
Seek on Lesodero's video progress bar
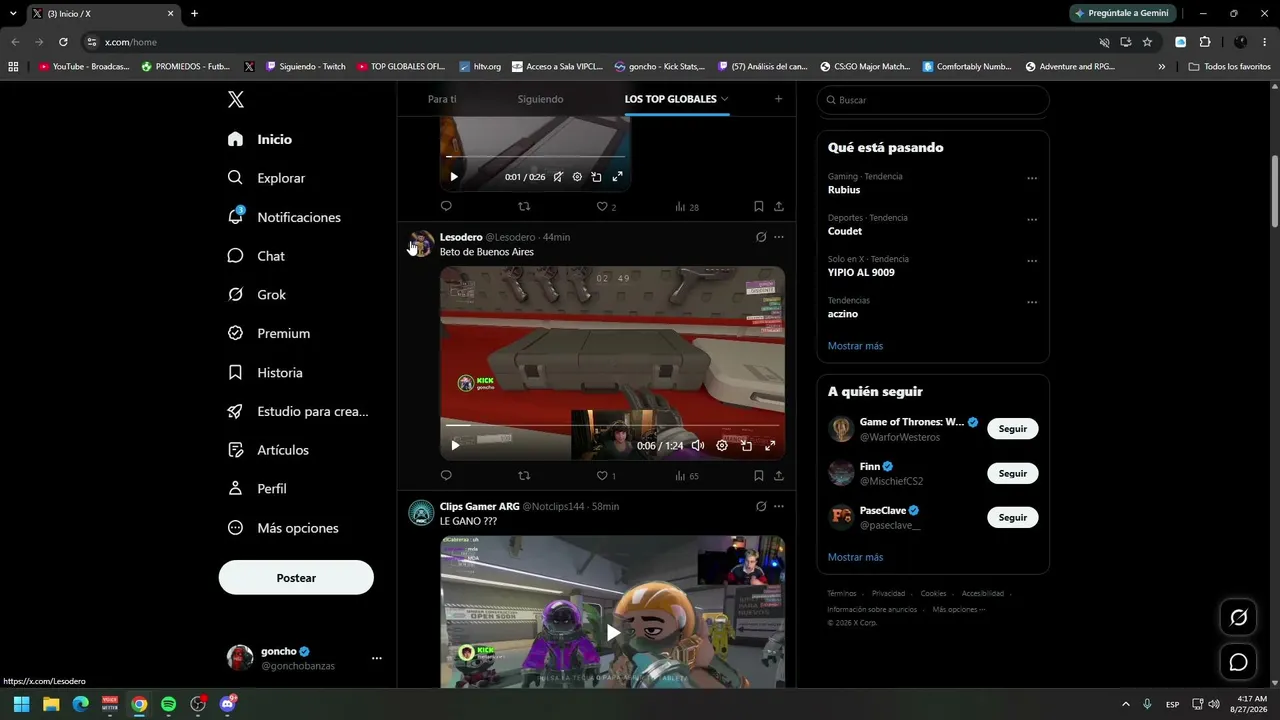(x=612, y=426)
